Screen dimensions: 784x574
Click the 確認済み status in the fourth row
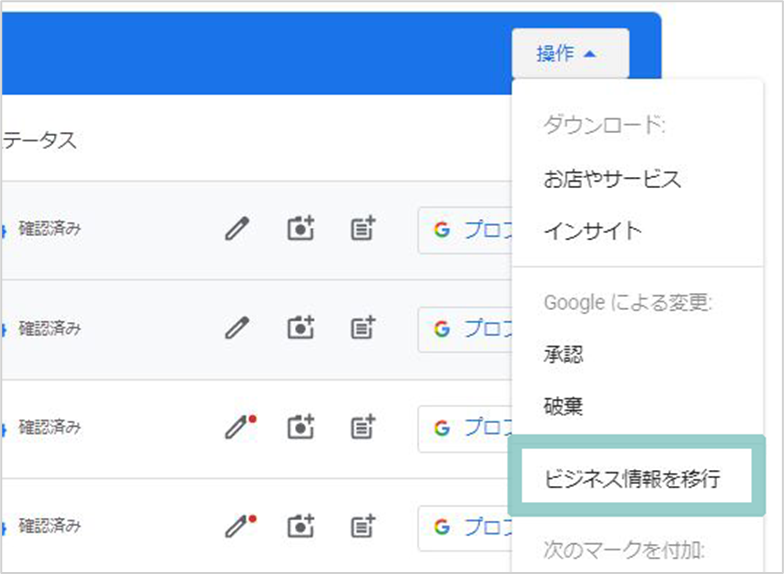[x=50, y=526]
